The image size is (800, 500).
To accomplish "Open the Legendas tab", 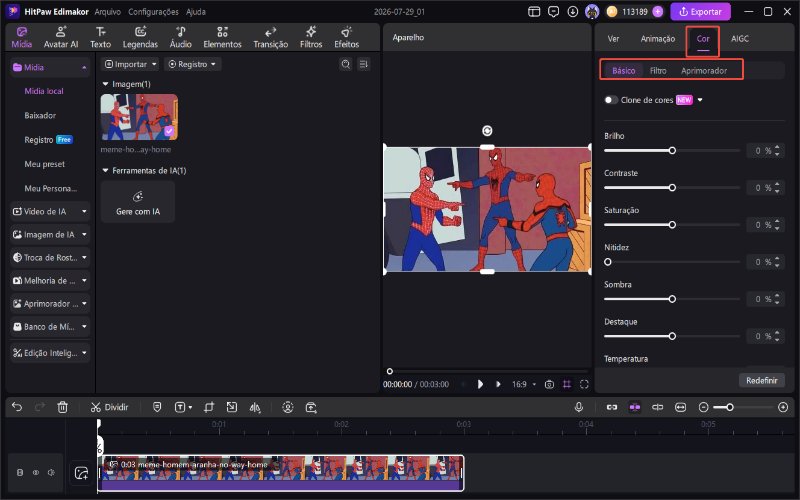I will coord(140,37).
